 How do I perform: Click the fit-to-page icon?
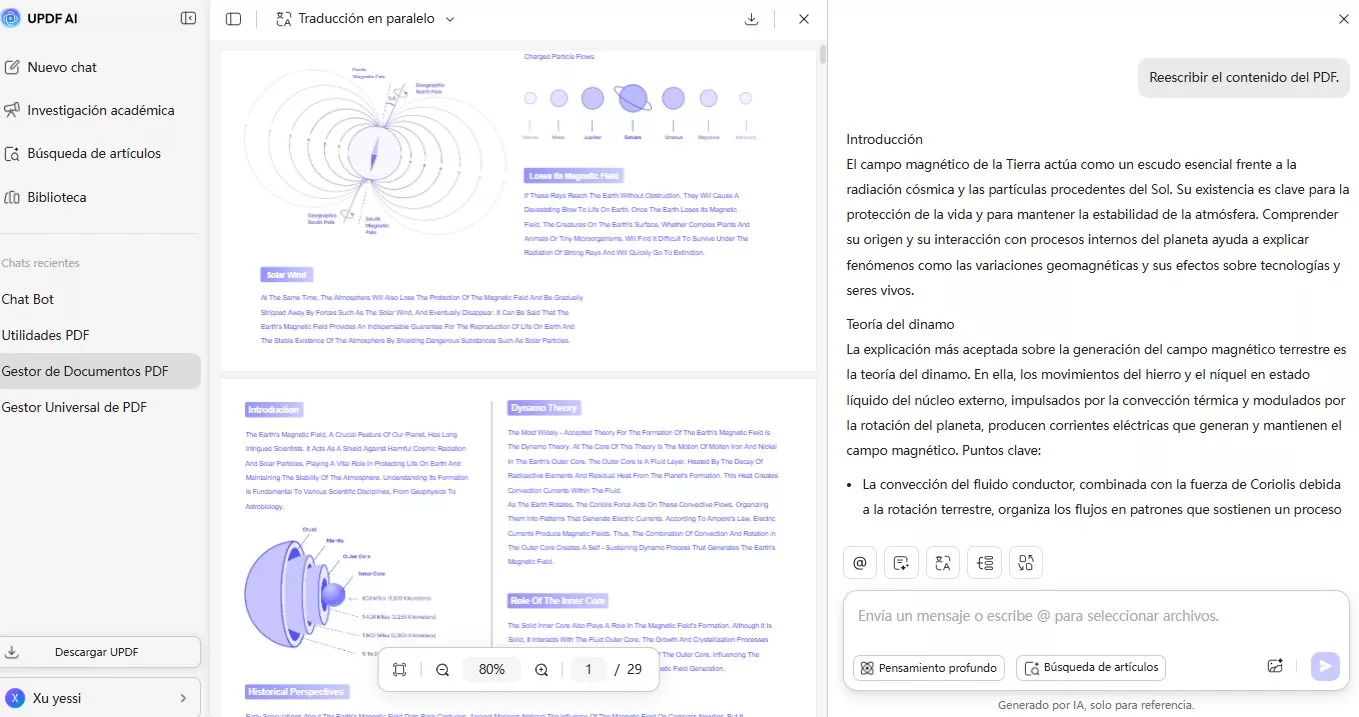point(399,670)
